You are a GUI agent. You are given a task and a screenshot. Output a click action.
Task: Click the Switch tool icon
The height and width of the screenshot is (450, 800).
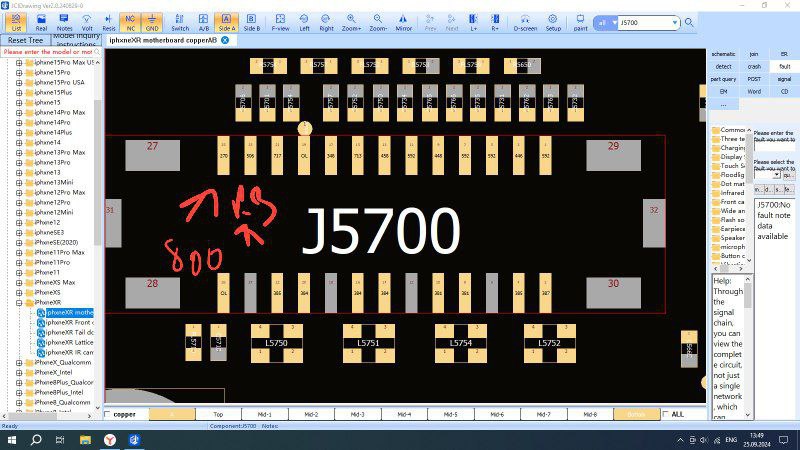coord(180,22)
